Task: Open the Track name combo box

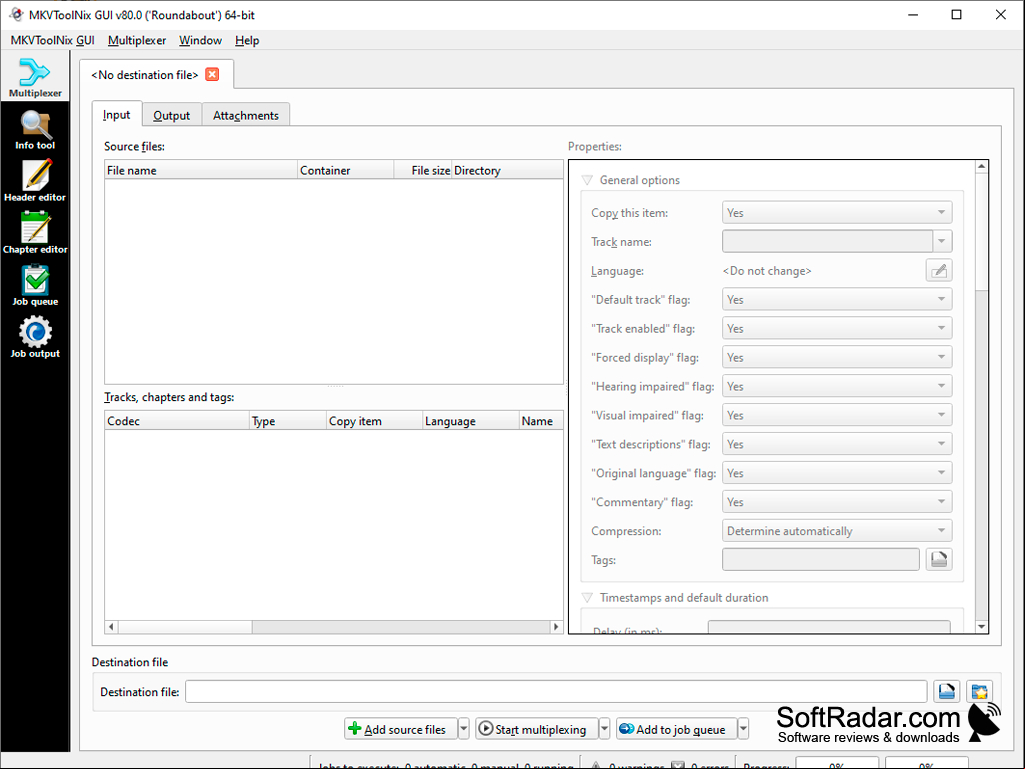Action: 837,241
